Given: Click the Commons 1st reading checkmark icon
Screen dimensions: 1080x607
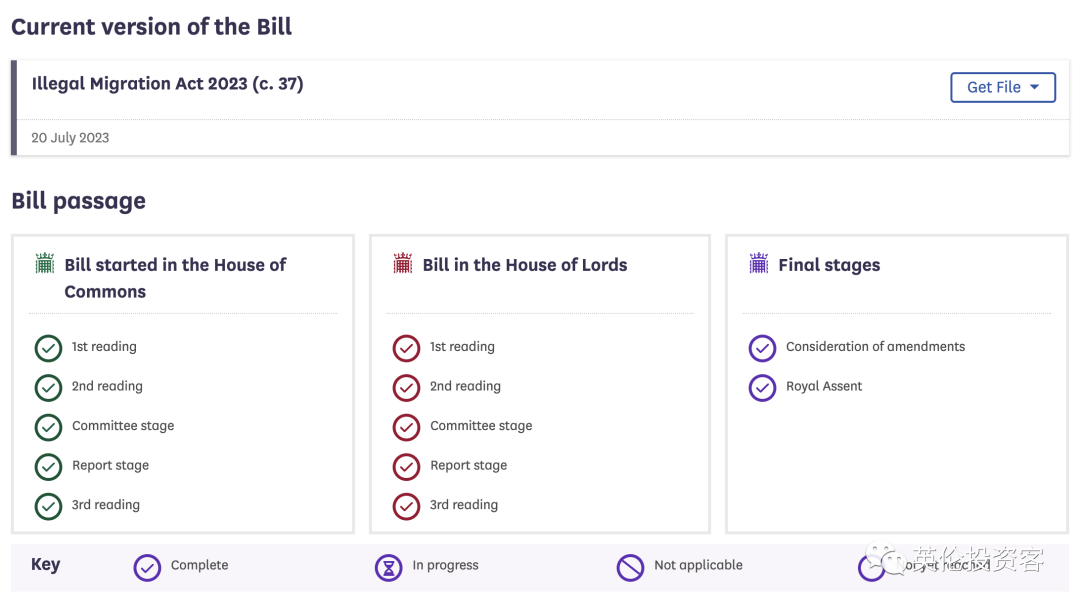Looking at the screenshot, I should pos(49,348).
